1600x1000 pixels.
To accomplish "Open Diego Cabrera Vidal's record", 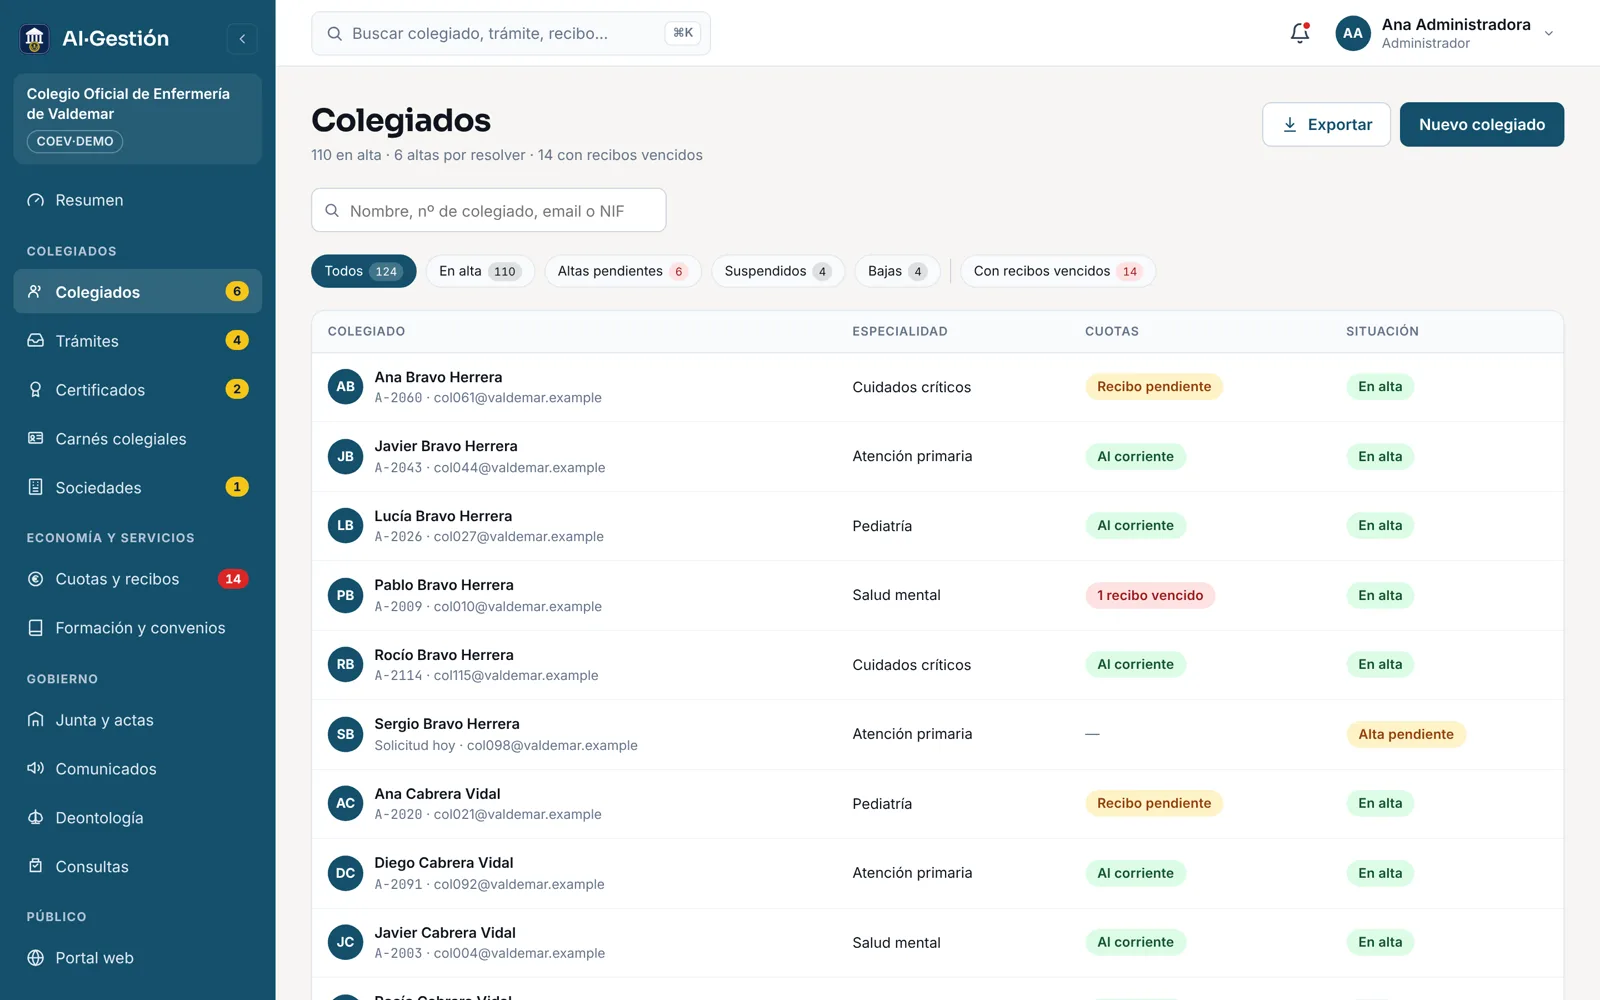I will pyautogui.click(x=937, y=873).
